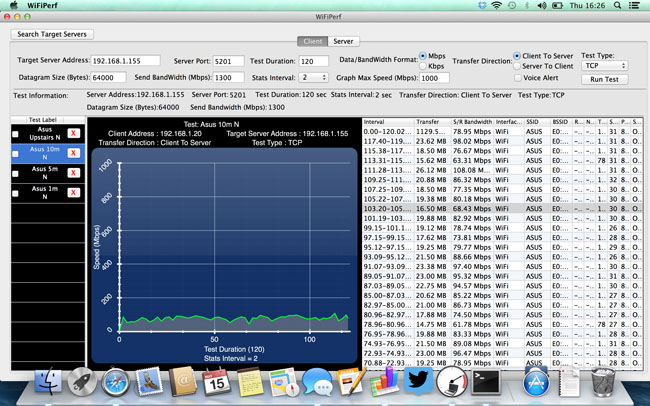Open Wi-Fi status menu bar icon

click(x=496, y=5)
